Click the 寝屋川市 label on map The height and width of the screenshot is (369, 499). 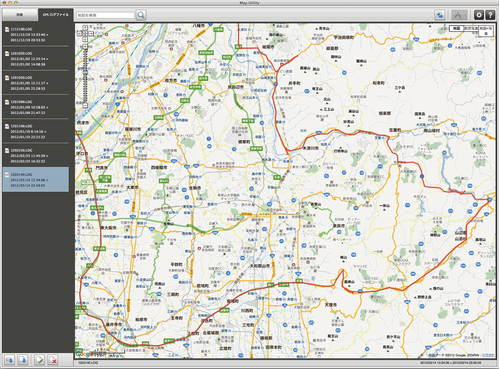pyautogui.click(x=133, y=129)
